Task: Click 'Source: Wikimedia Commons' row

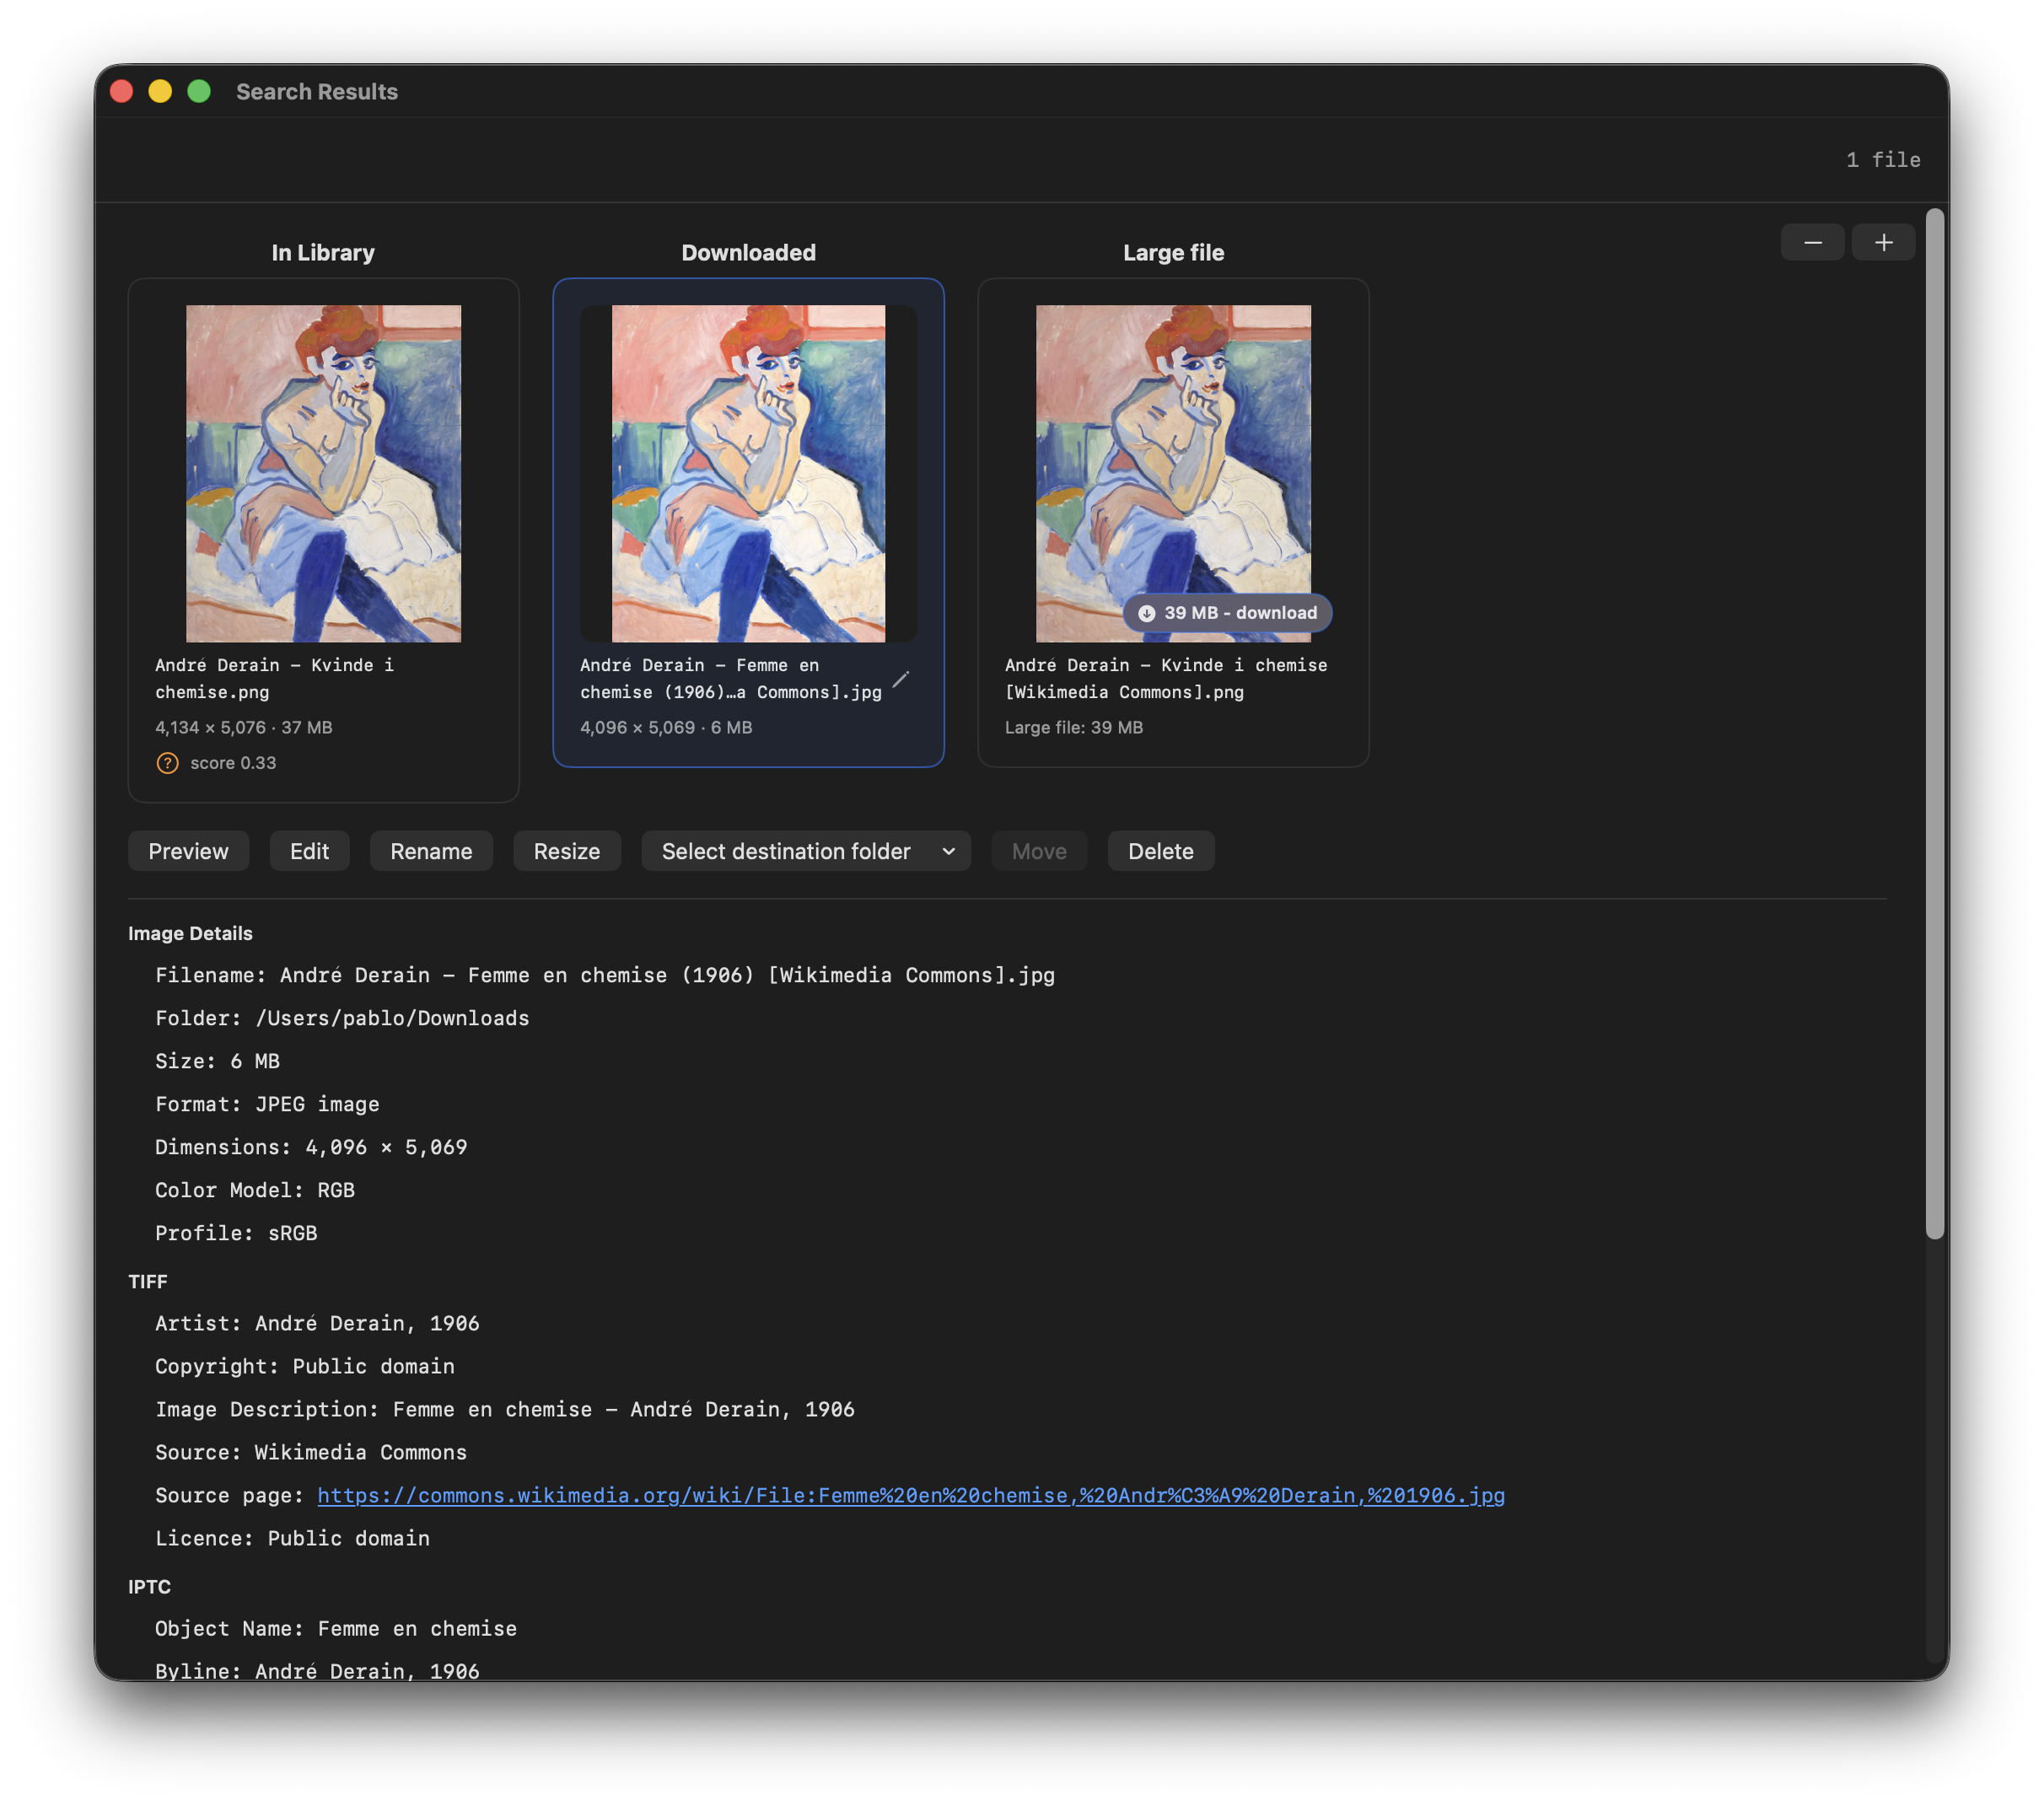Action: coord(311,1452)
